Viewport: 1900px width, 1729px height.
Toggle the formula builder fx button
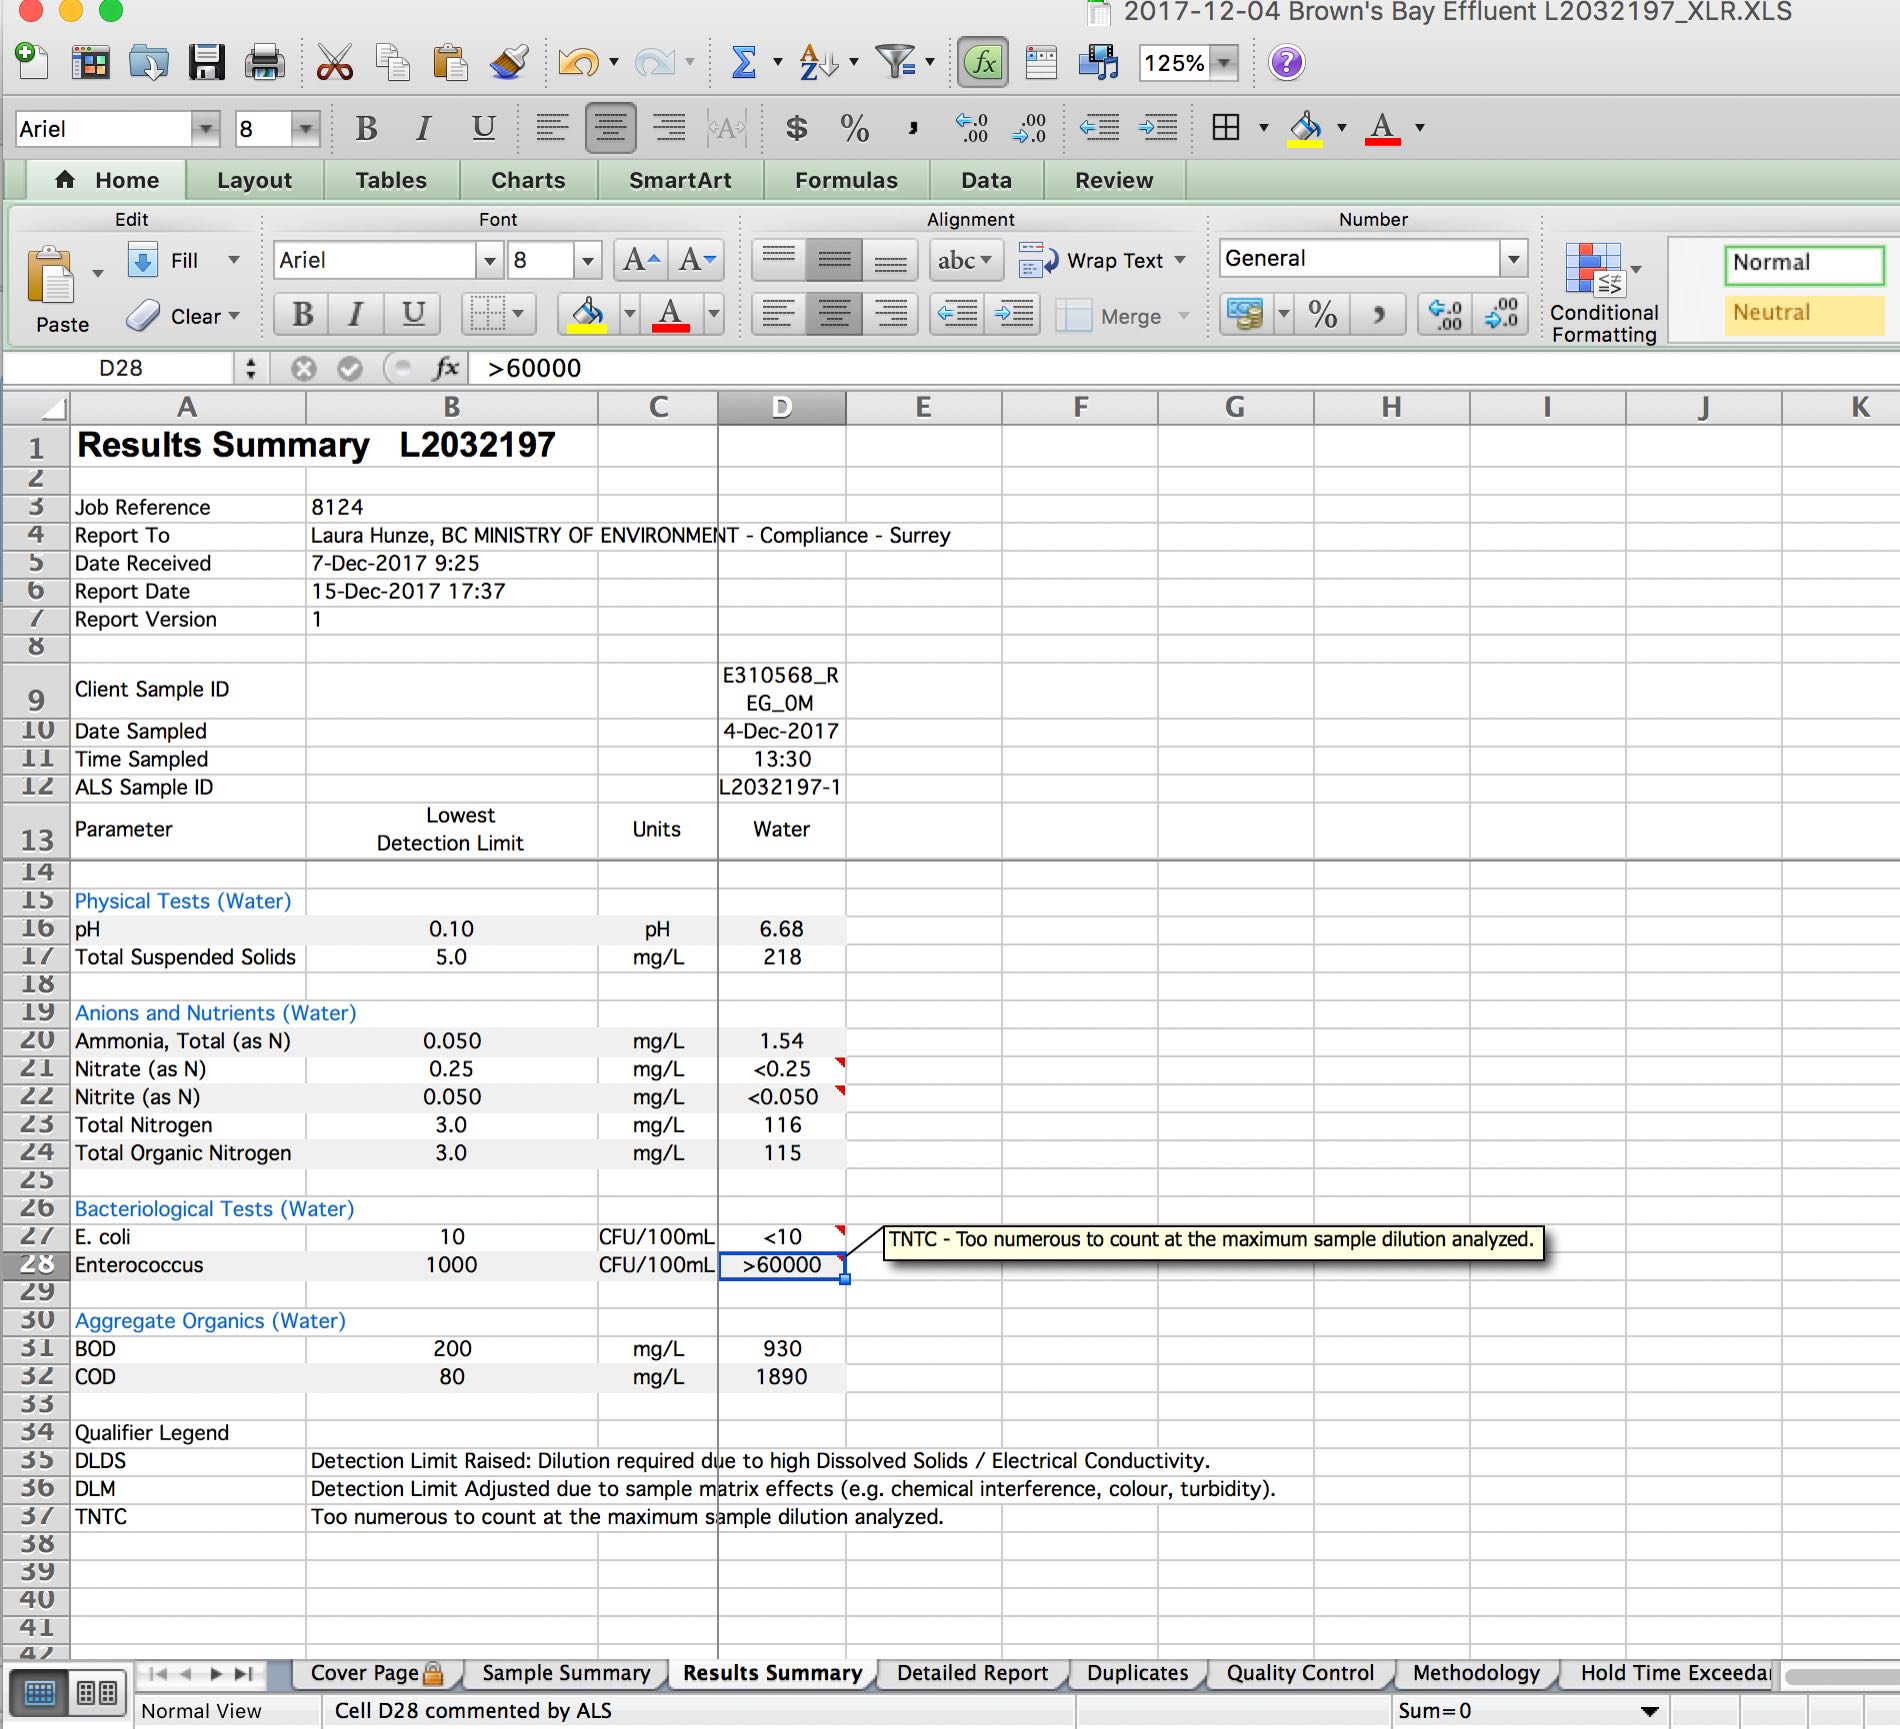[982, 63]
